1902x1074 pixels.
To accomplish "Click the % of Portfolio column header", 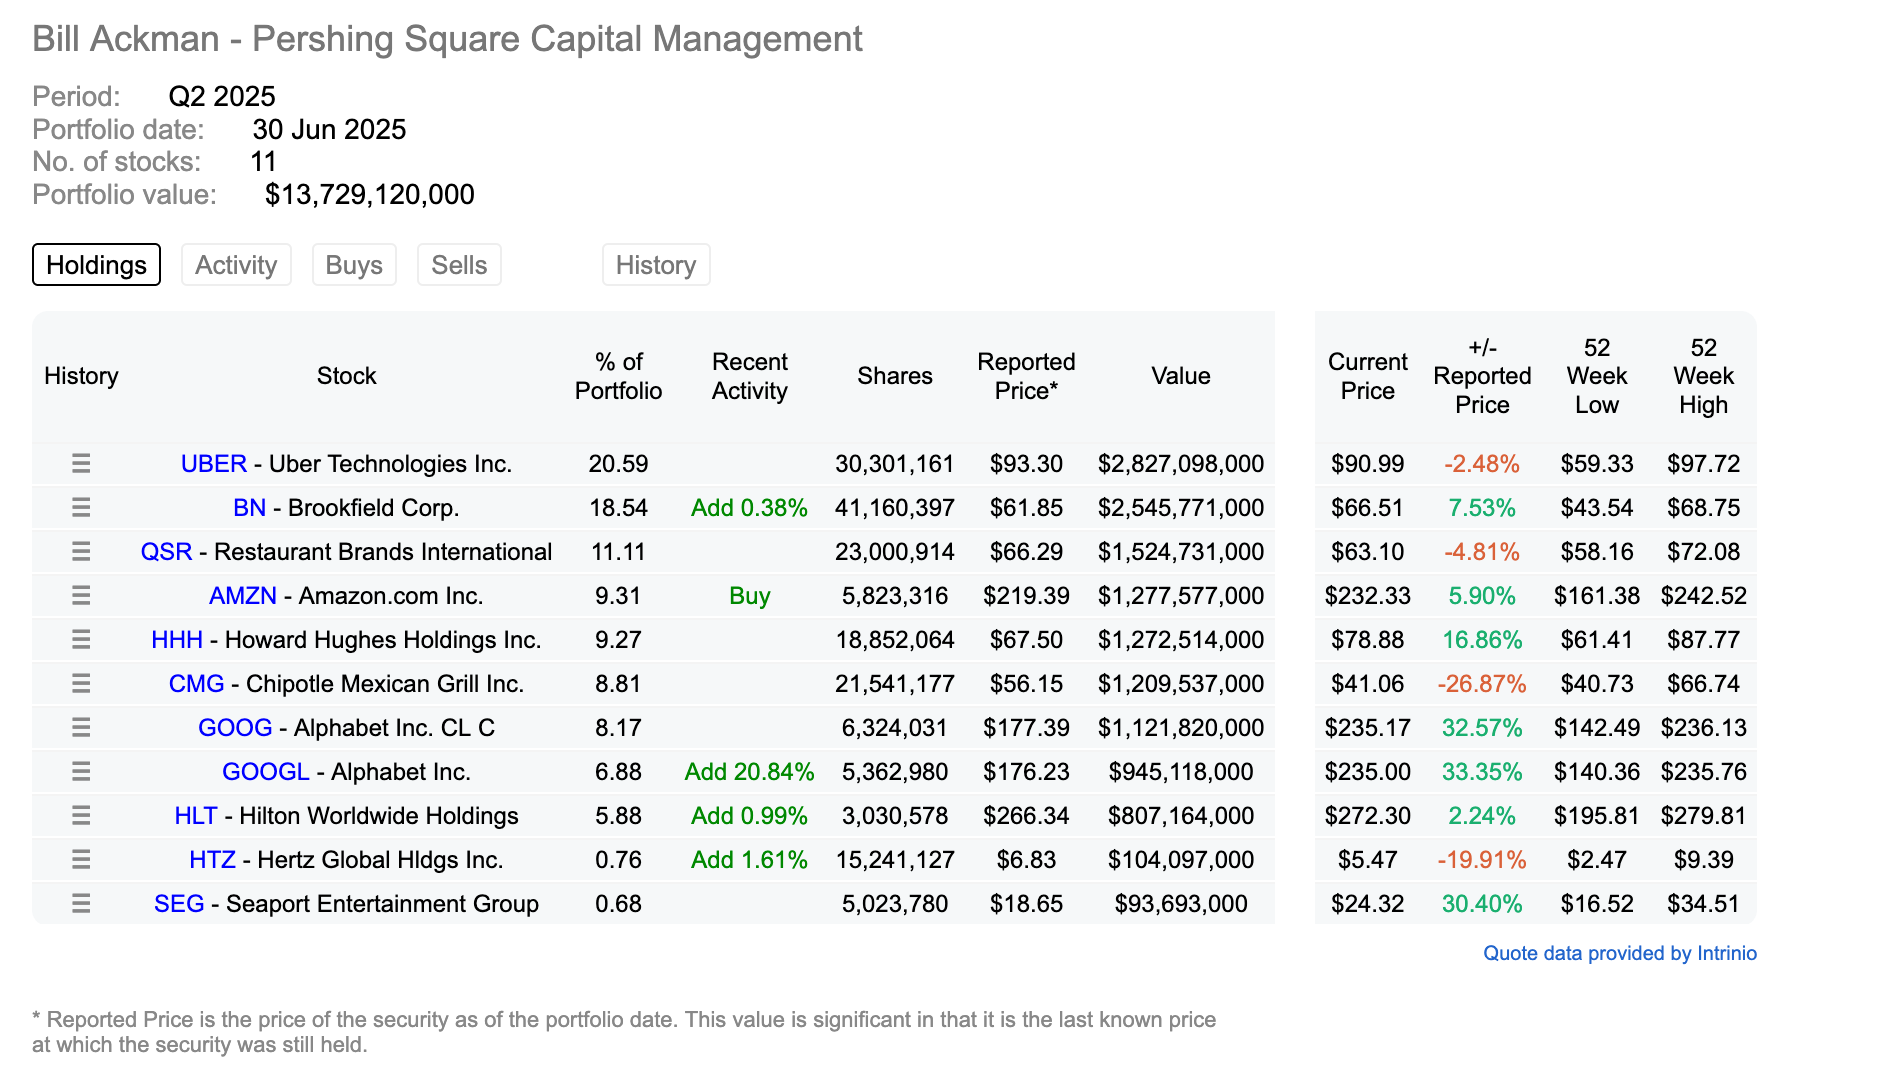I will [618, 376].
